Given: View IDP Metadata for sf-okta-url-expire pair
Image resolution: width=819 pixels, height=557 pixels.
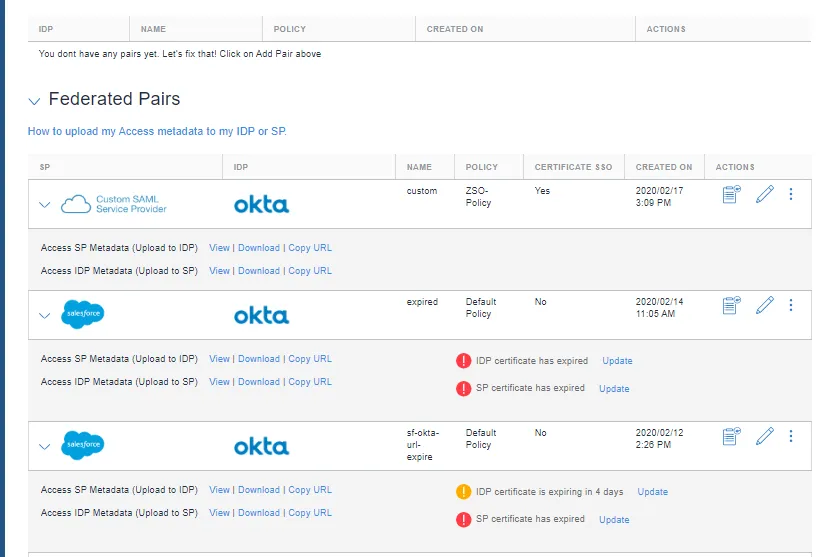Looking at the screenshot, I should (219, 513).
